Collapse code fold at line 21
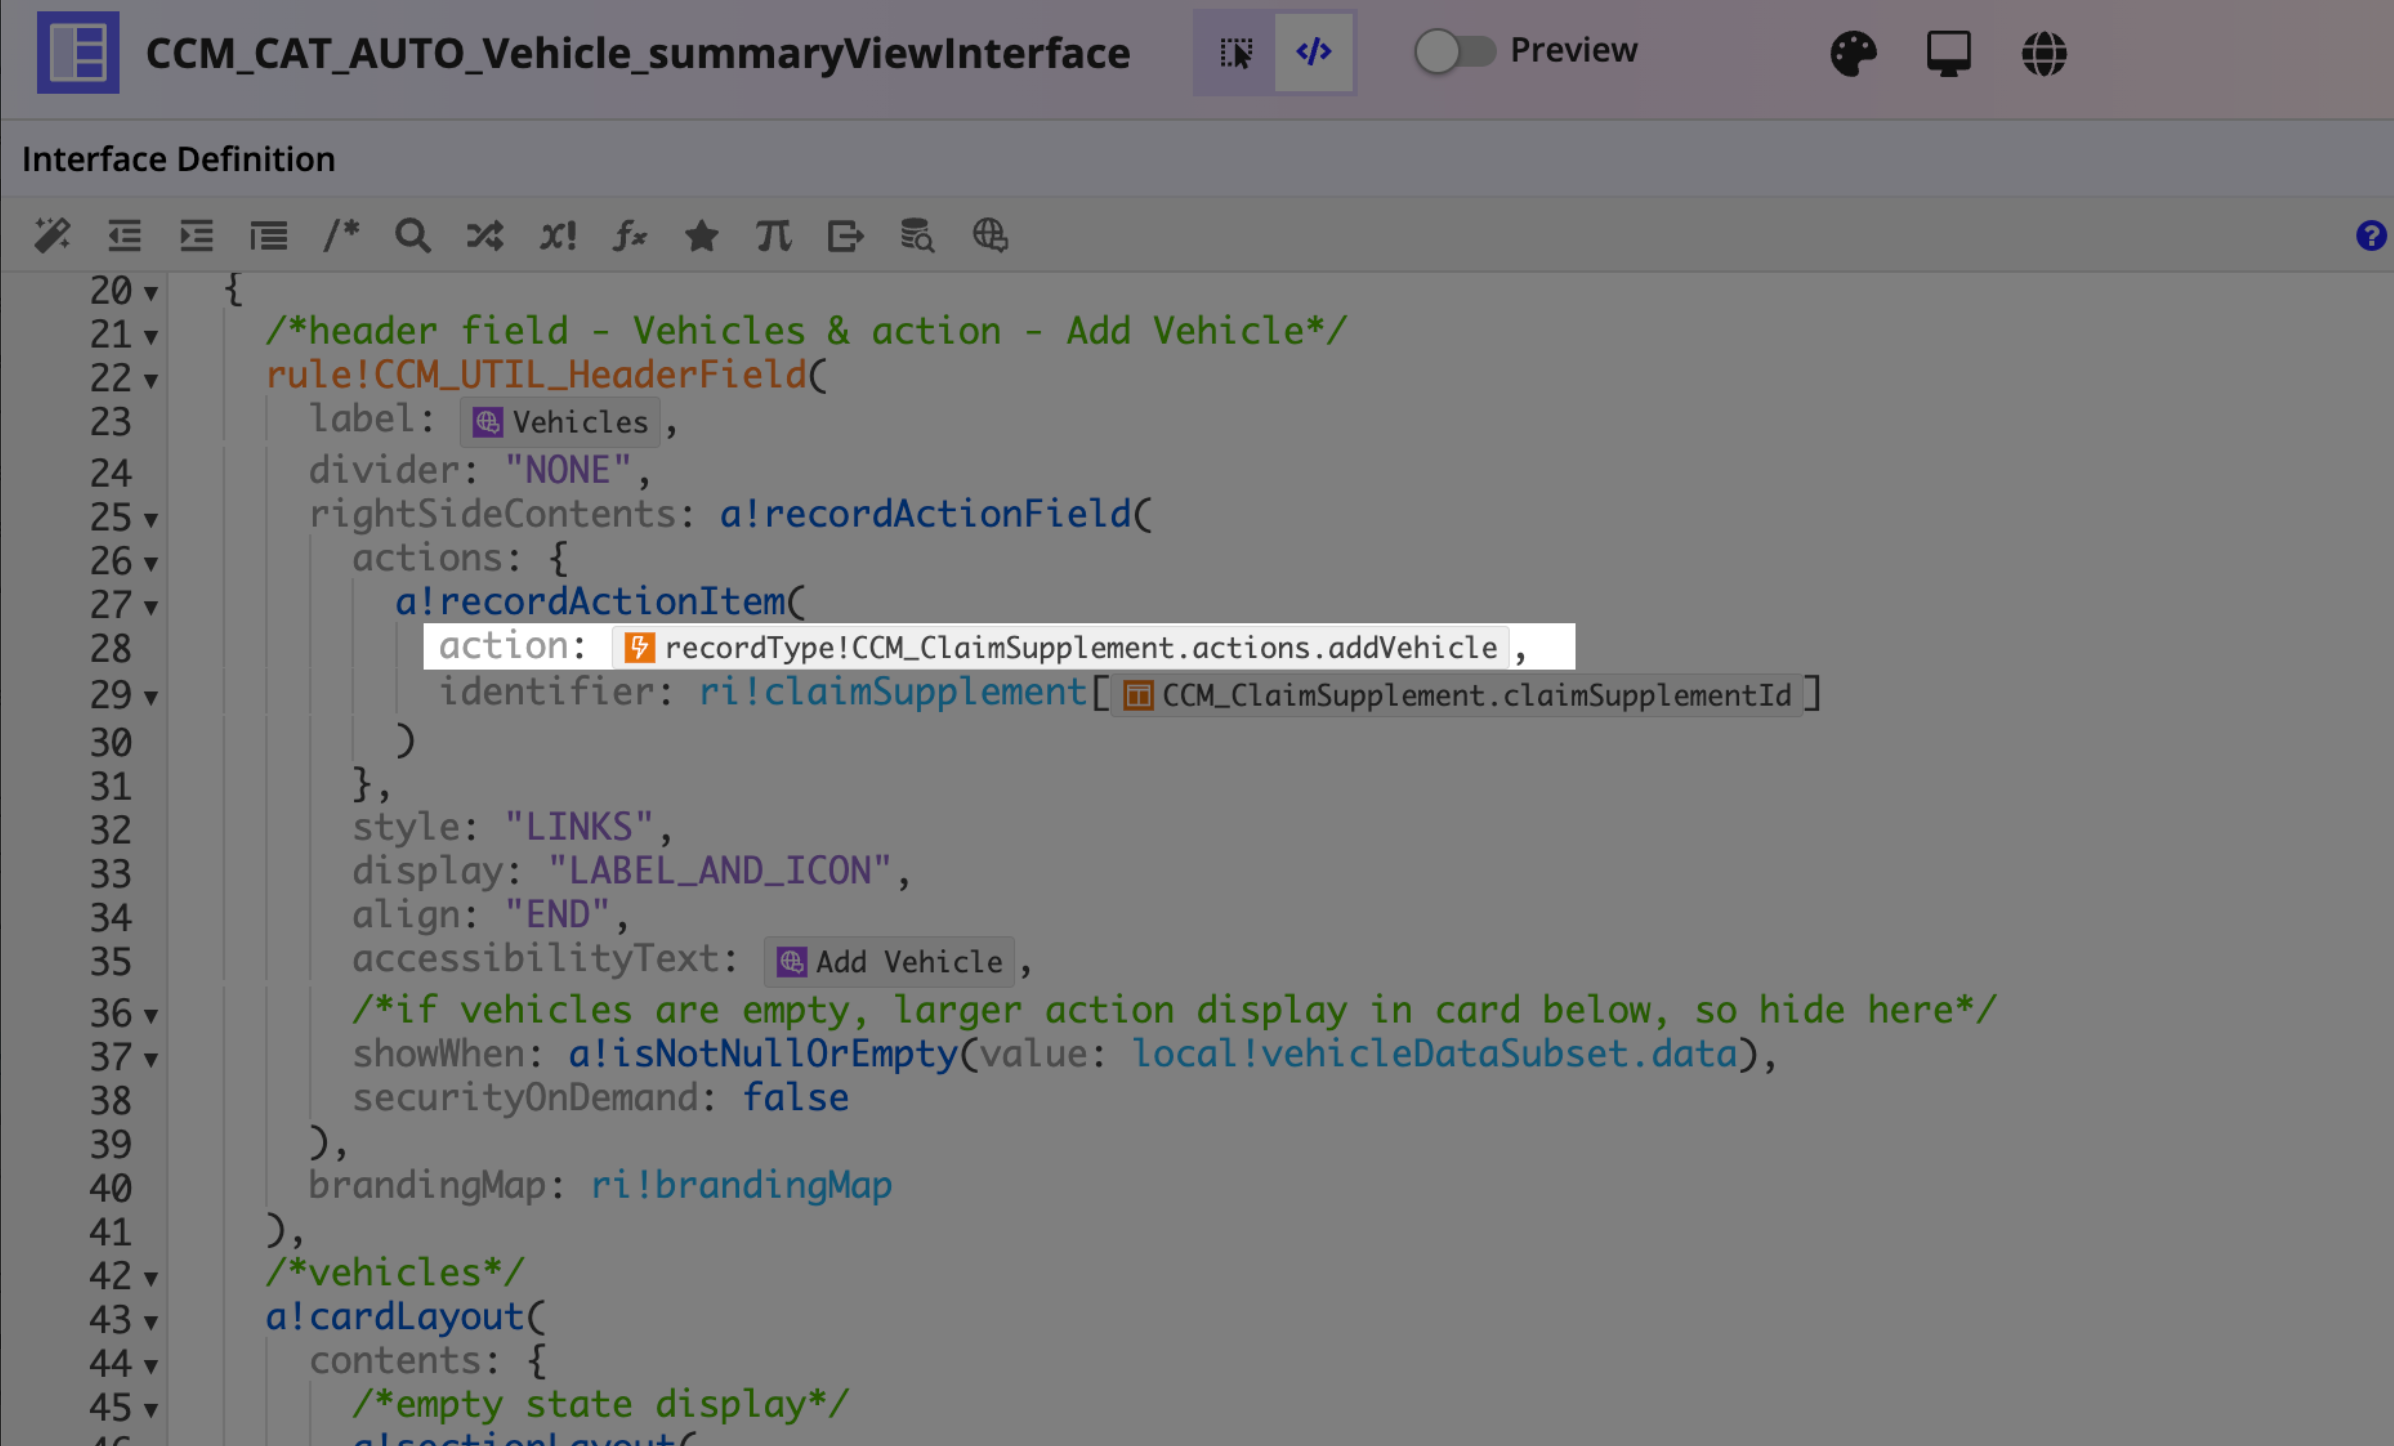This screenshot has width=2394, height=1446. point(151,337)
